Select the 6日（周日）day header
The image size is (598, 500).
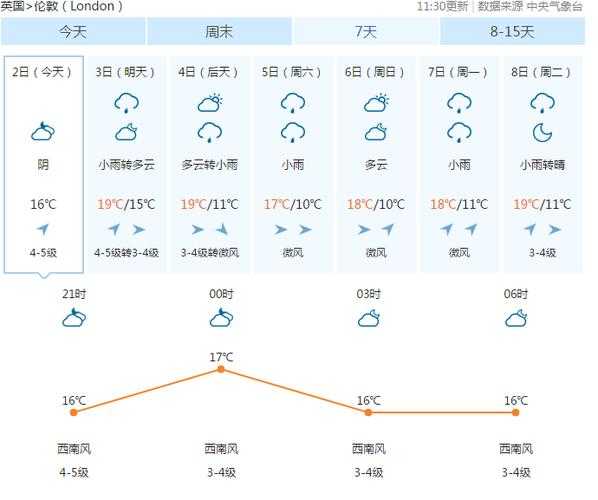click(x=375, y=72)
